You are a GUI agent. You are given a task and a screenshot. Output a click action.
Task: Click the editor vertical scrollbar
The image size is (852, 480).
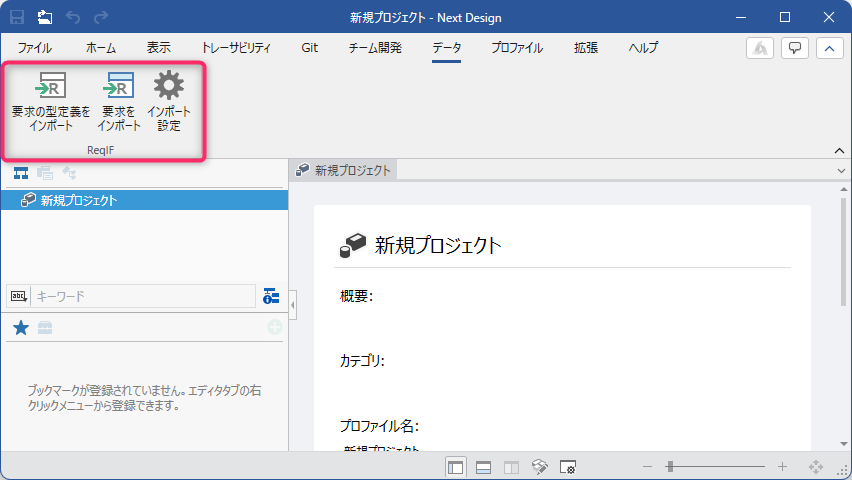click(843, 250)
